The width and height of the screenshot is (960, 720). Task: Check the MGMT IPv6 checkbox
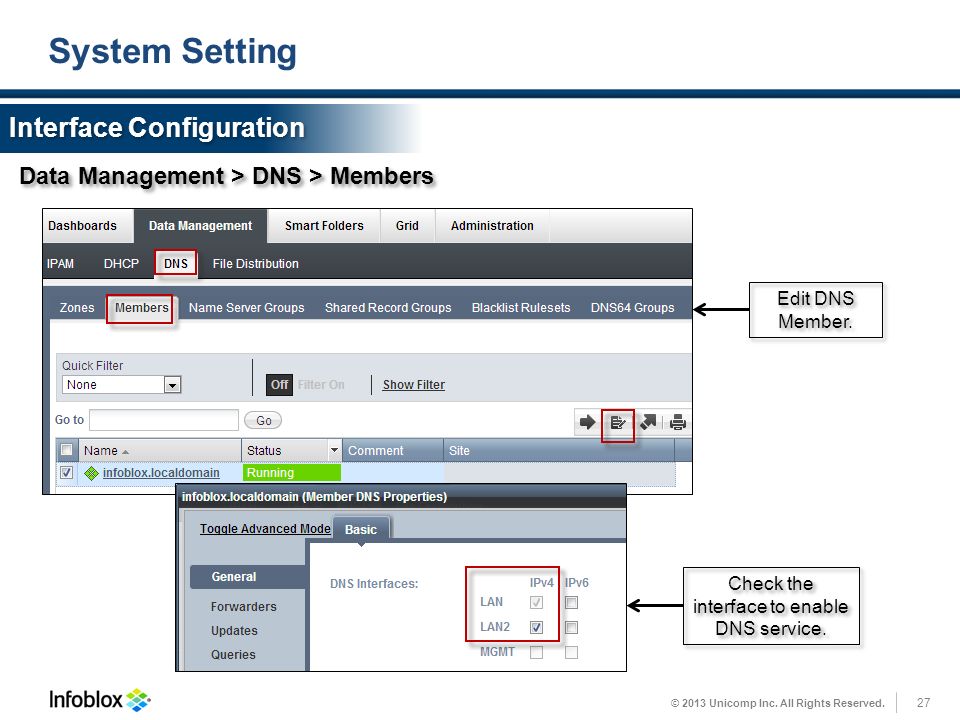tap(571, 653)
